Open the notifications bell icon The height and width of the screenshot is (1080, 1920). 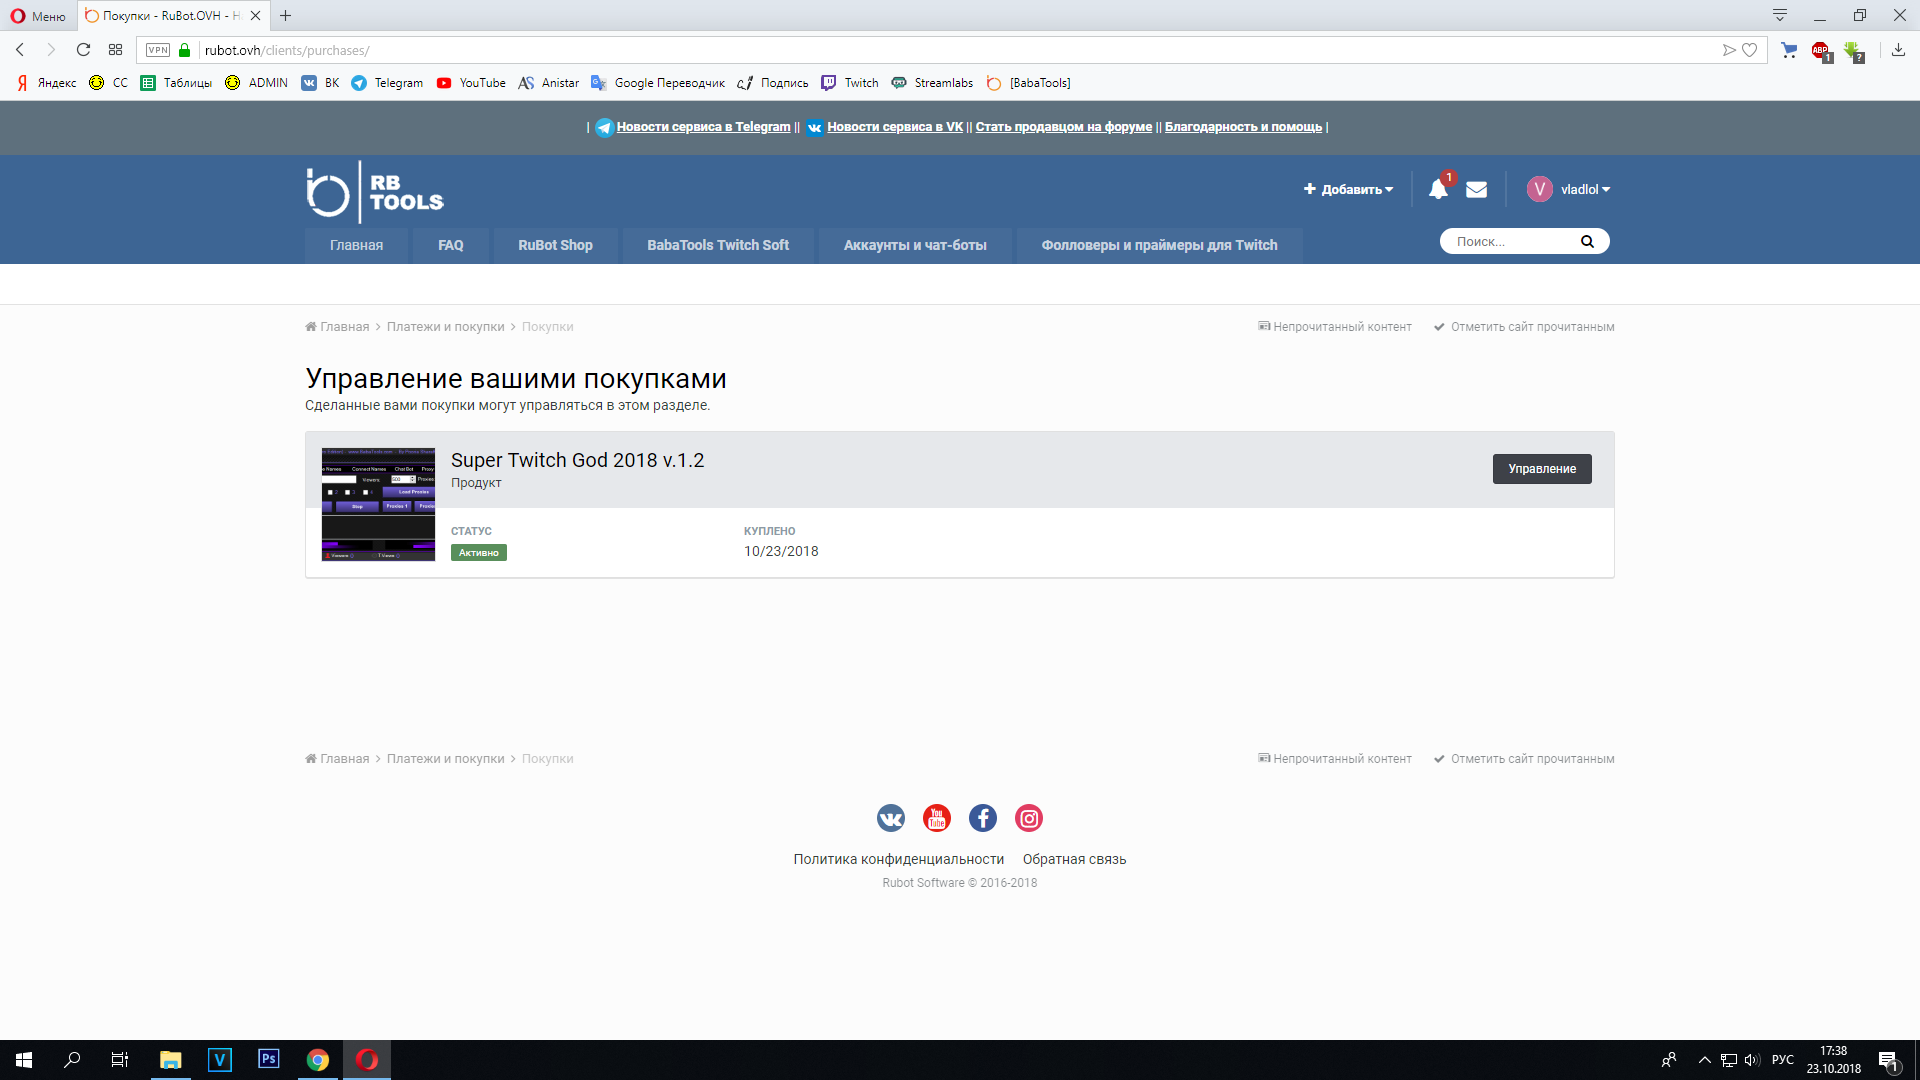1438,189
